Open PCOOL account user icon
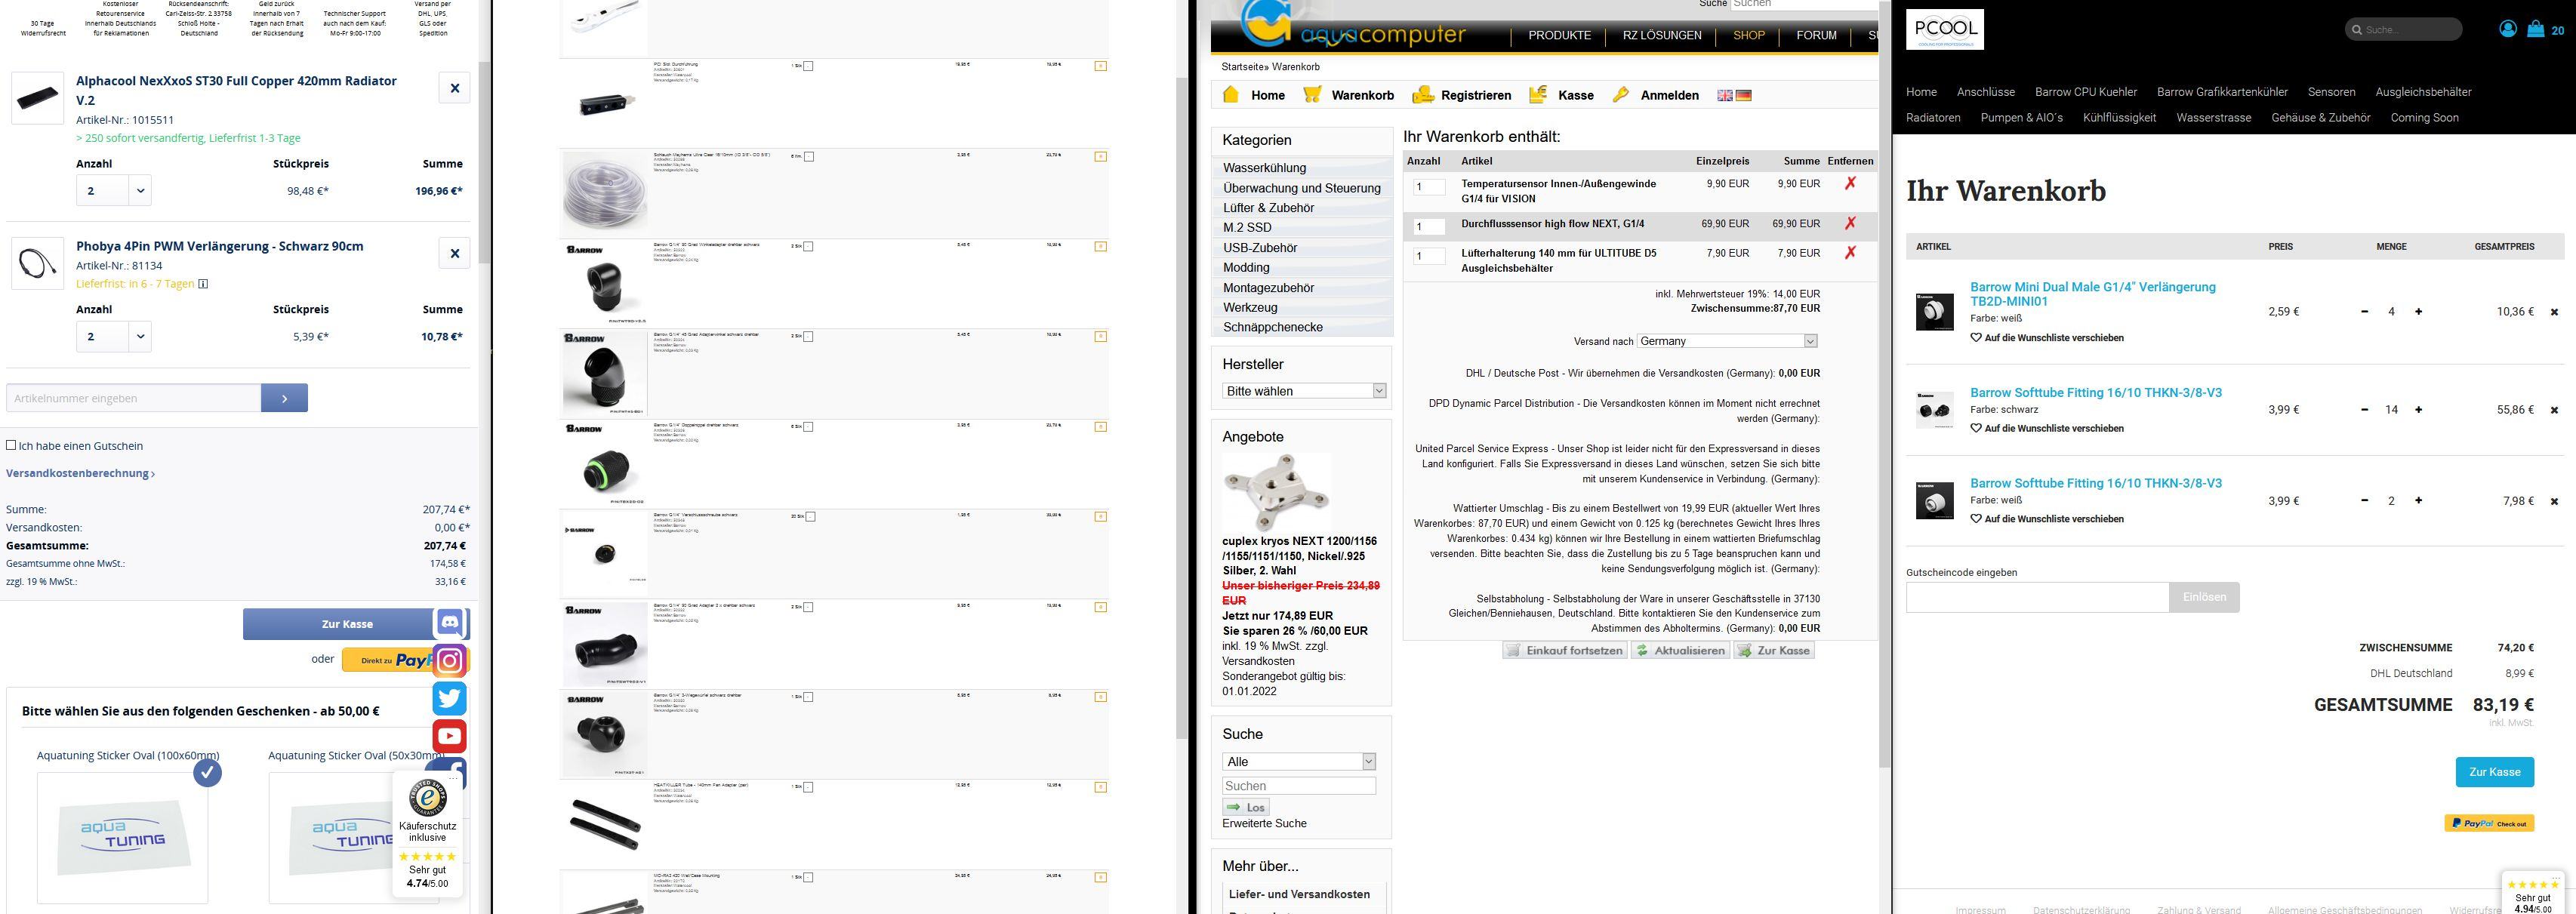Screen dimensions: 2576x914 click(x=2507, y=29)
